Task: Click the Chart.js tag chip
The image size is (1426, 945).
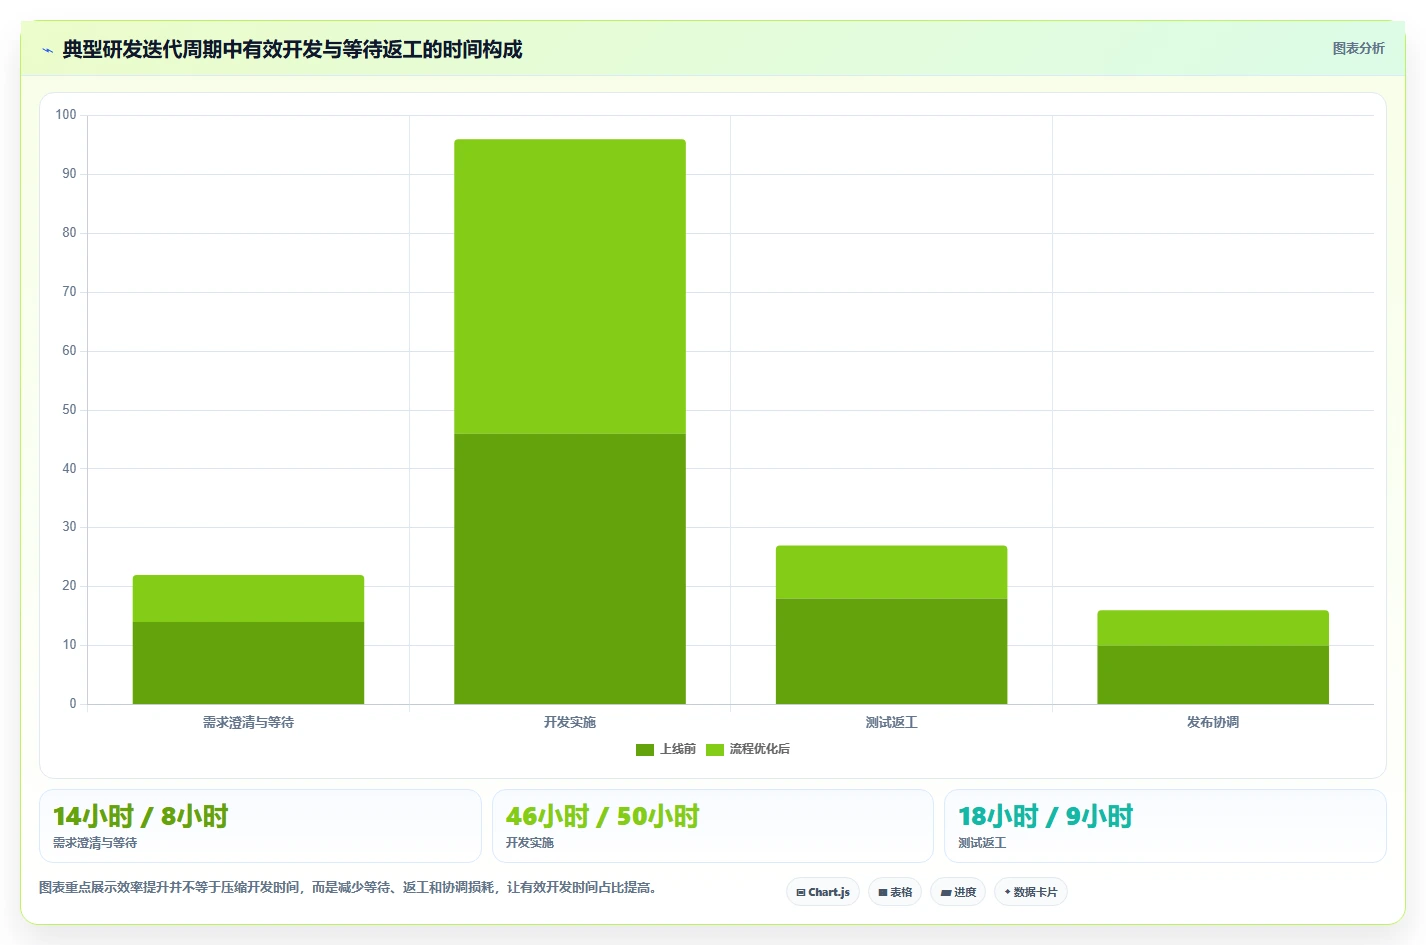Action: pyautogui.click(x=823, y=892)
